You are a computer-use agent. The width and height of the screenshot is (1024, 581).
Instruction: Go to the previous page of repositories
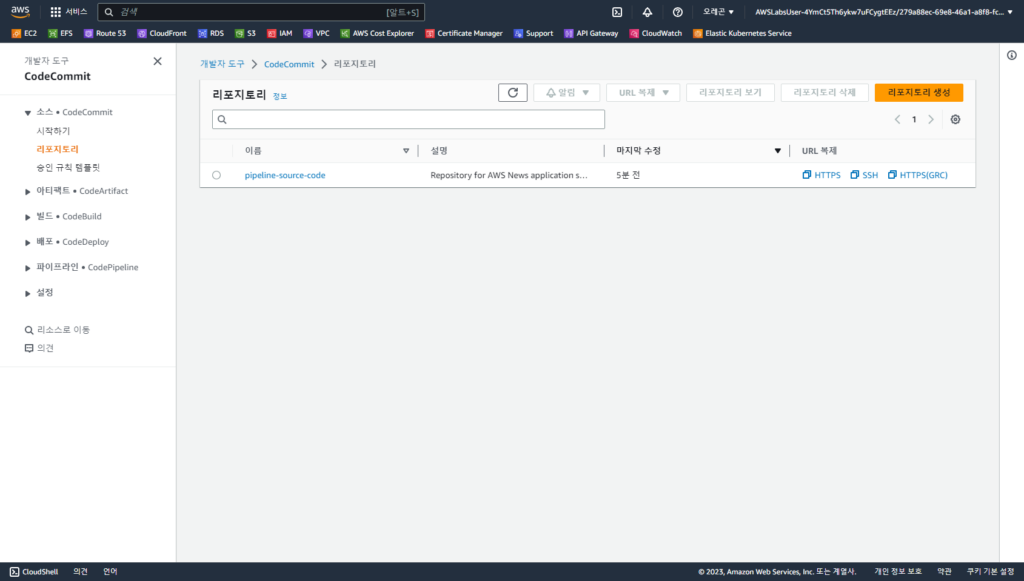pyautogui.click(x=897, y=119)
